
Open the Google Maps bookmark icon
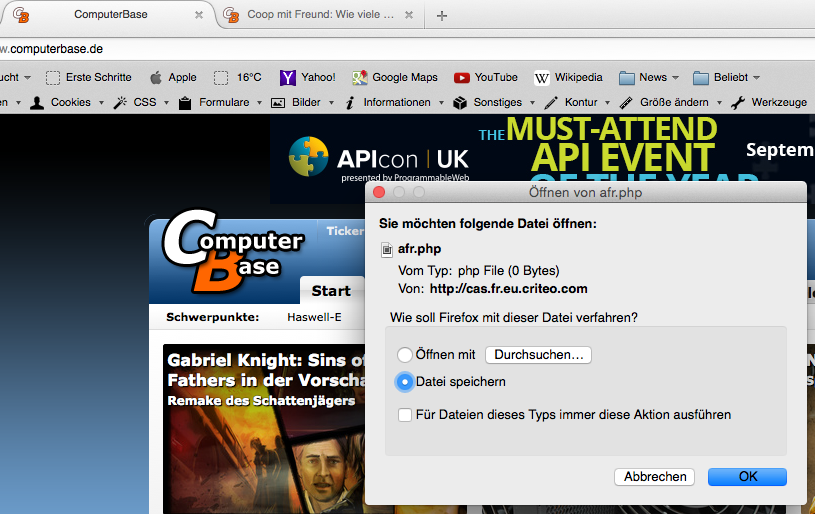coord(360,77)
